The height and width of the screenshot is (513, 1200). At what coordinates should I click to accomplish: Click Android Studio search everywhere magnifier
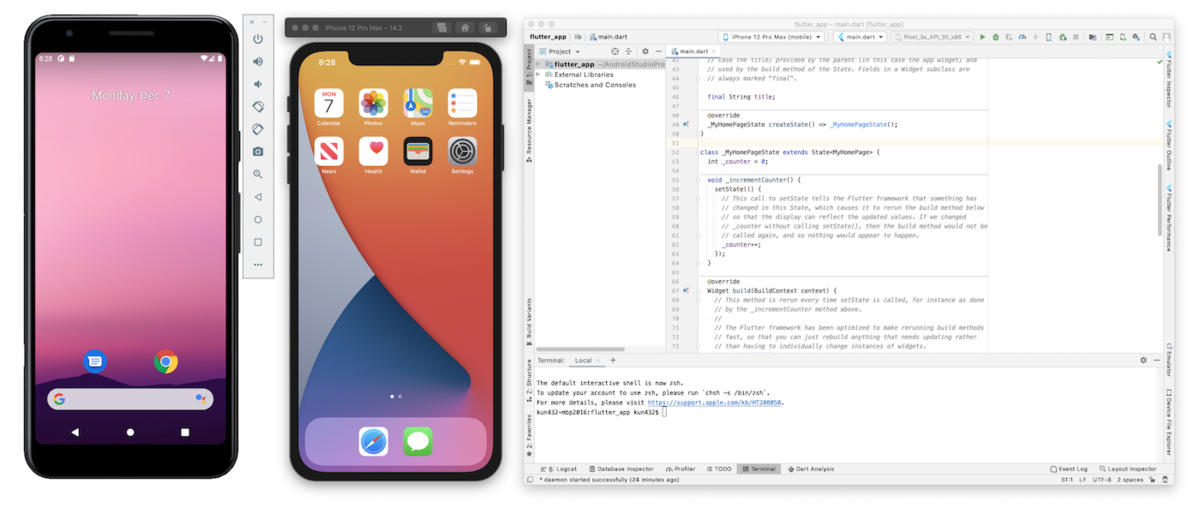(x=1153, y=37)
